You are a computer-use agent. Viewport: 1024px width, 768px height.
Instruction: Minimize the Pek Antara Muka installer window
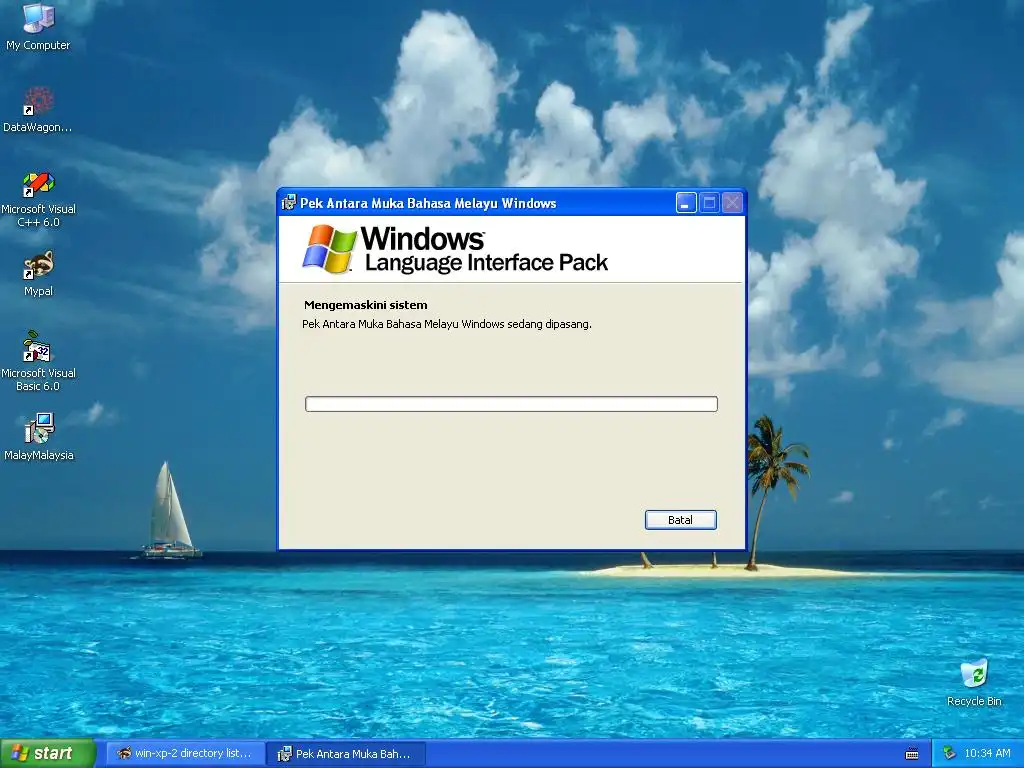point(686,203)
